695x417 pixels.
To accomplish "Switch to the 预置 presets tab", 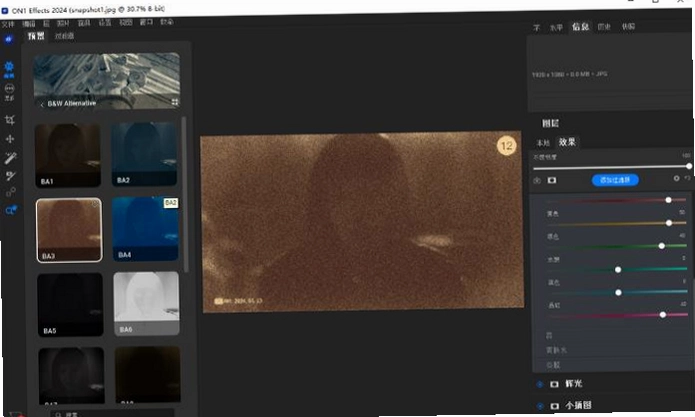I will point(36,36).
